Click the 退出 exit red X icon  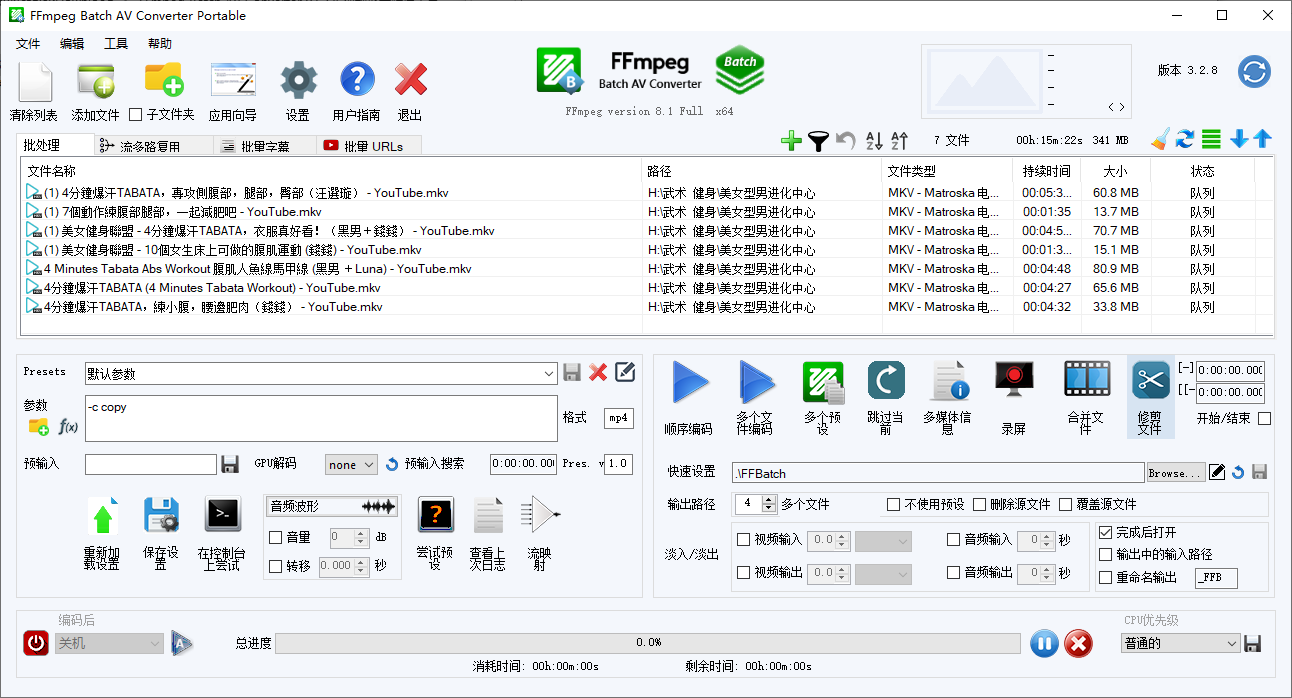point(410,80)
